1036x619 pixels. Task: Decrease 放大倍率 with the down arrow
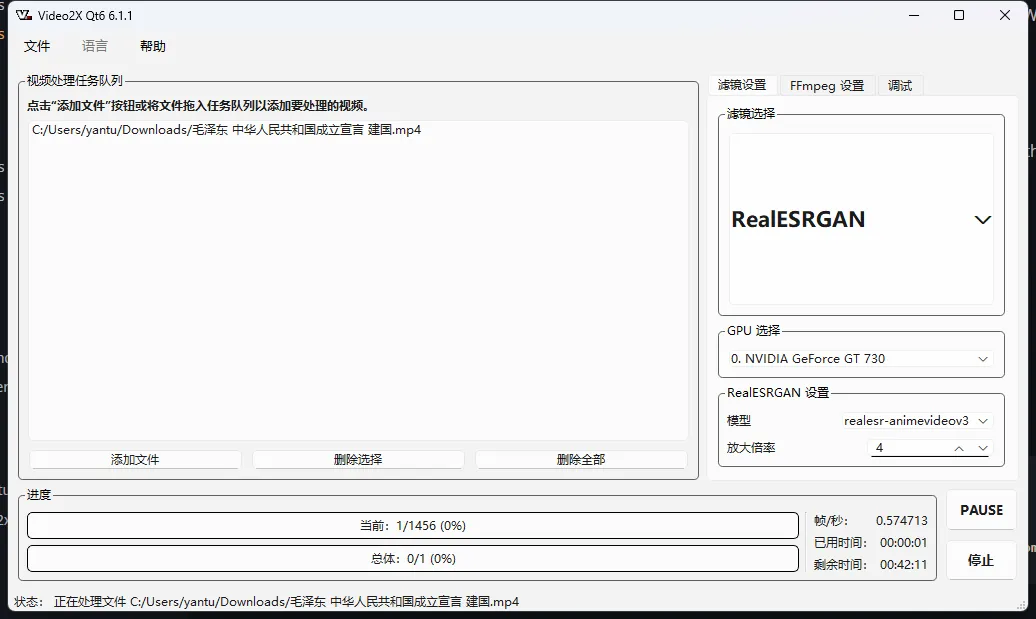[982, 449]
